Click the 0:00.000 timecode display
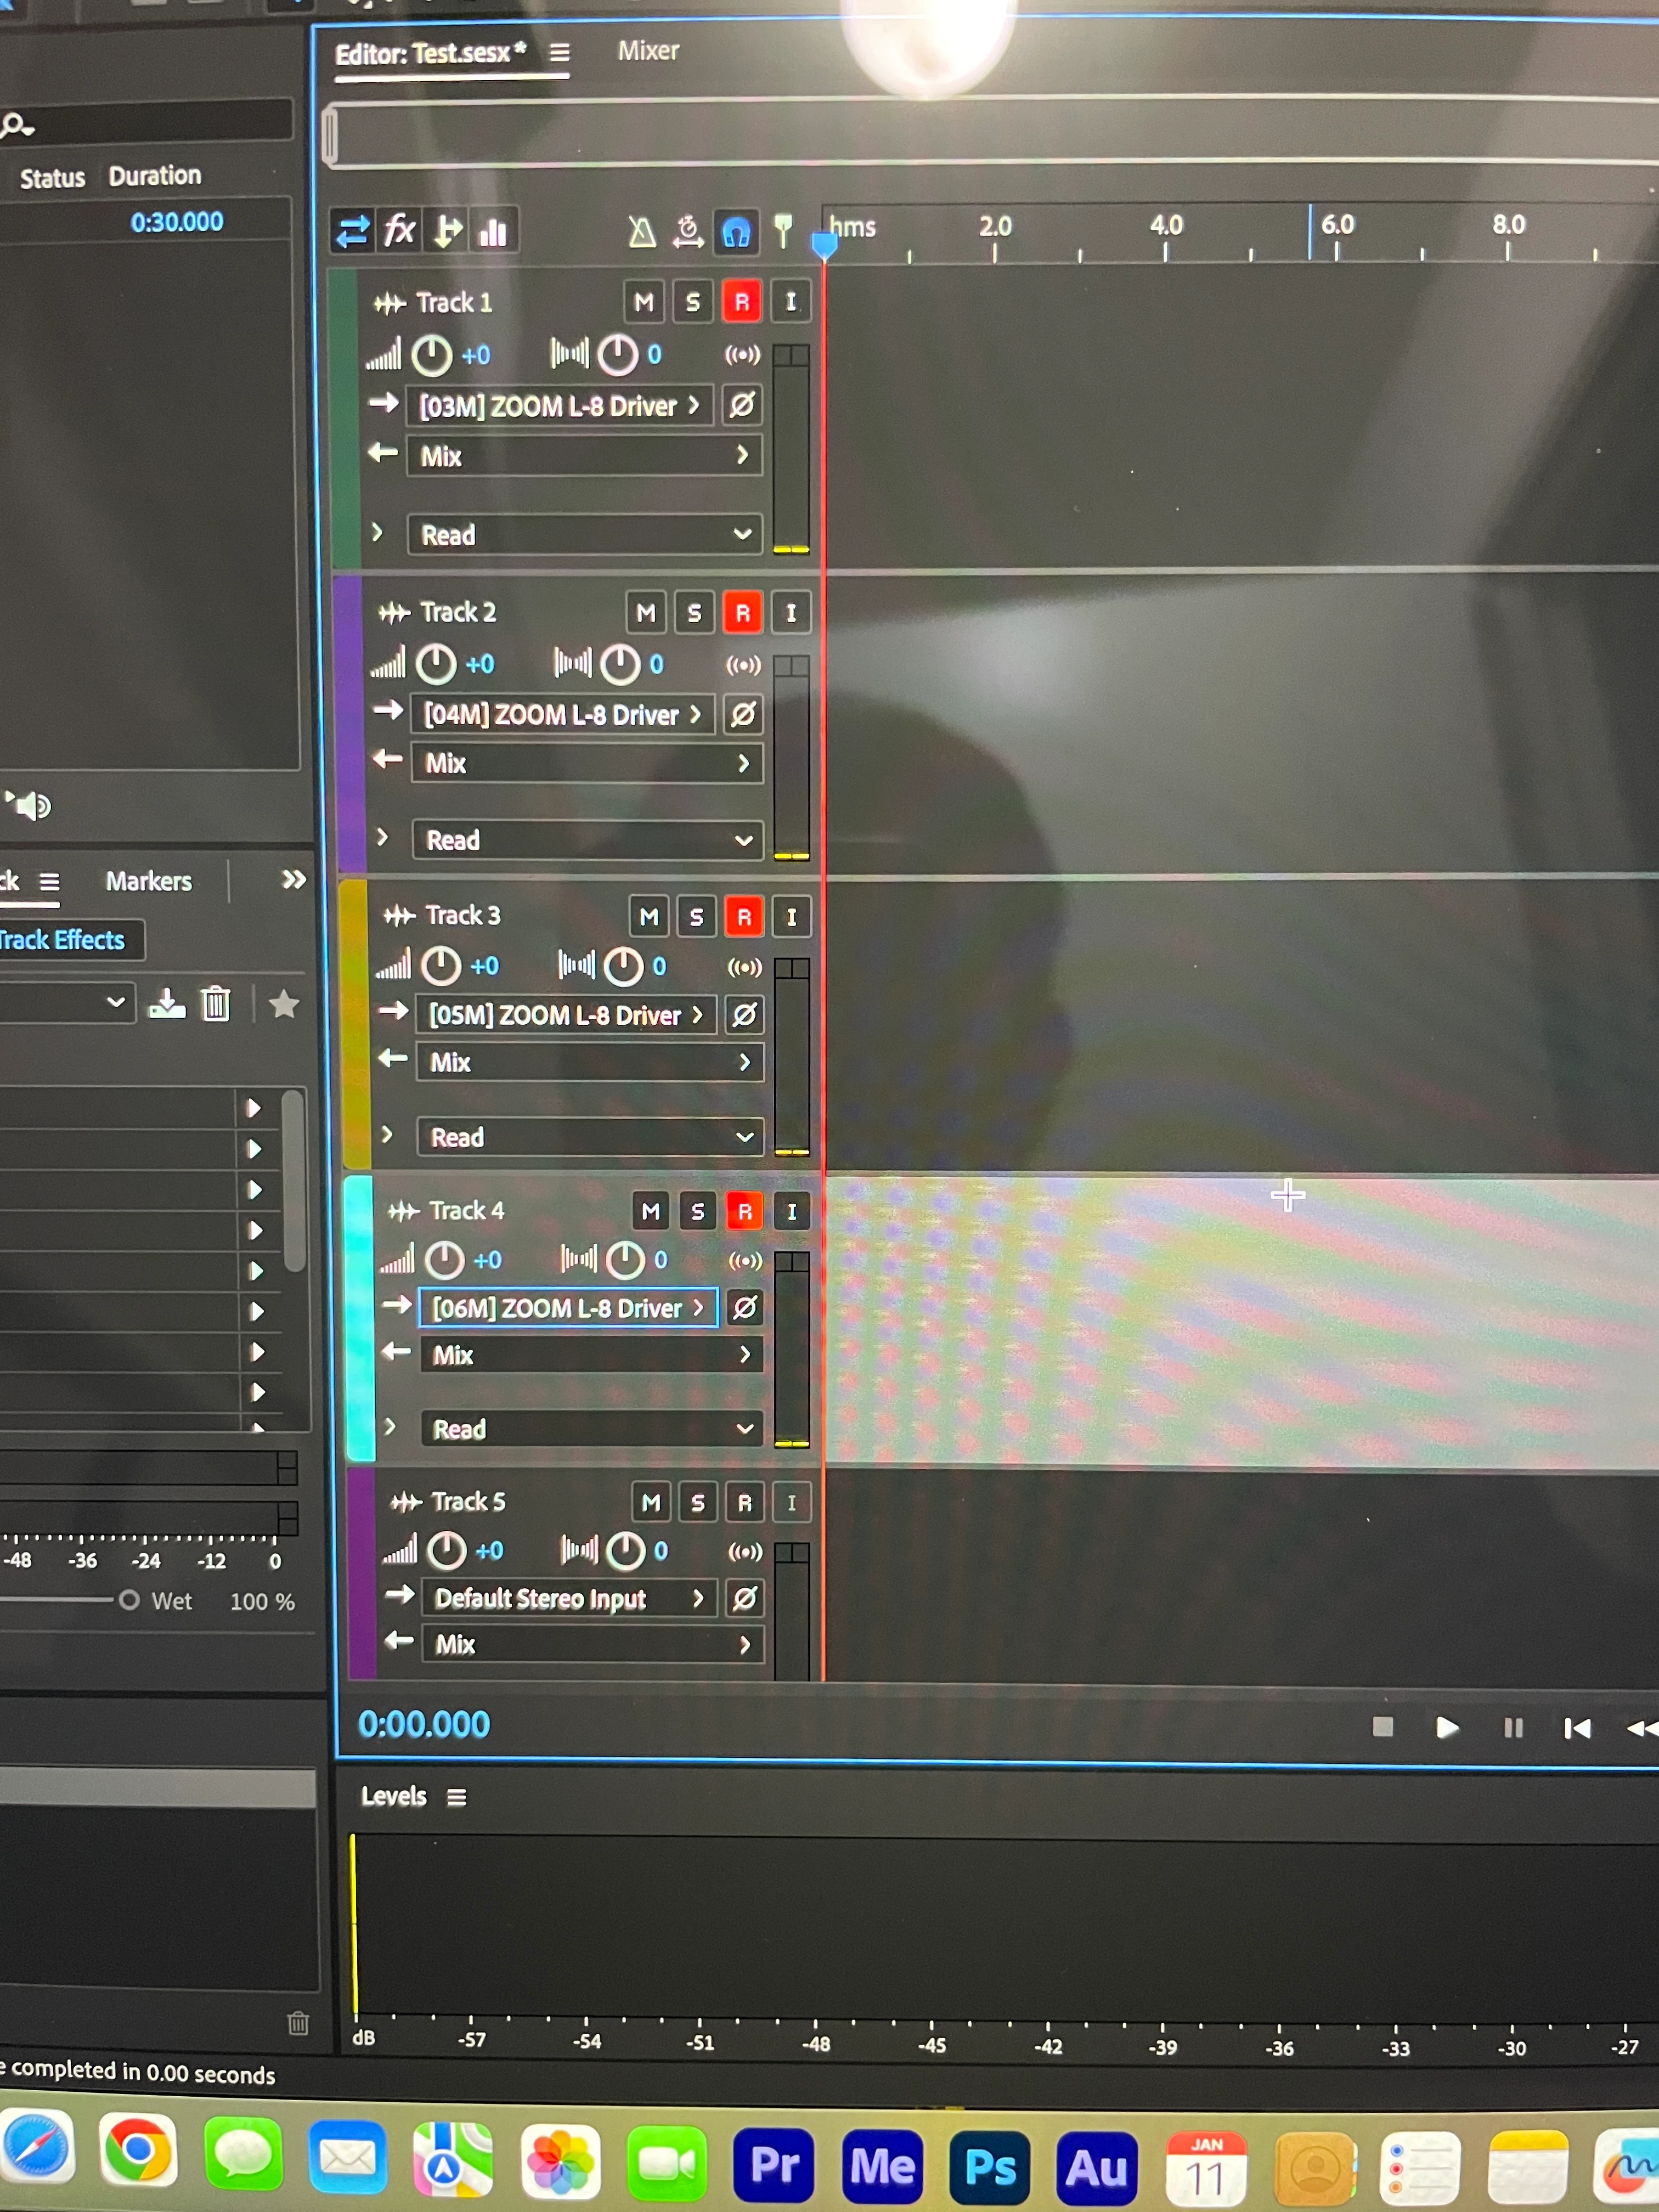 pos(424,1724)
